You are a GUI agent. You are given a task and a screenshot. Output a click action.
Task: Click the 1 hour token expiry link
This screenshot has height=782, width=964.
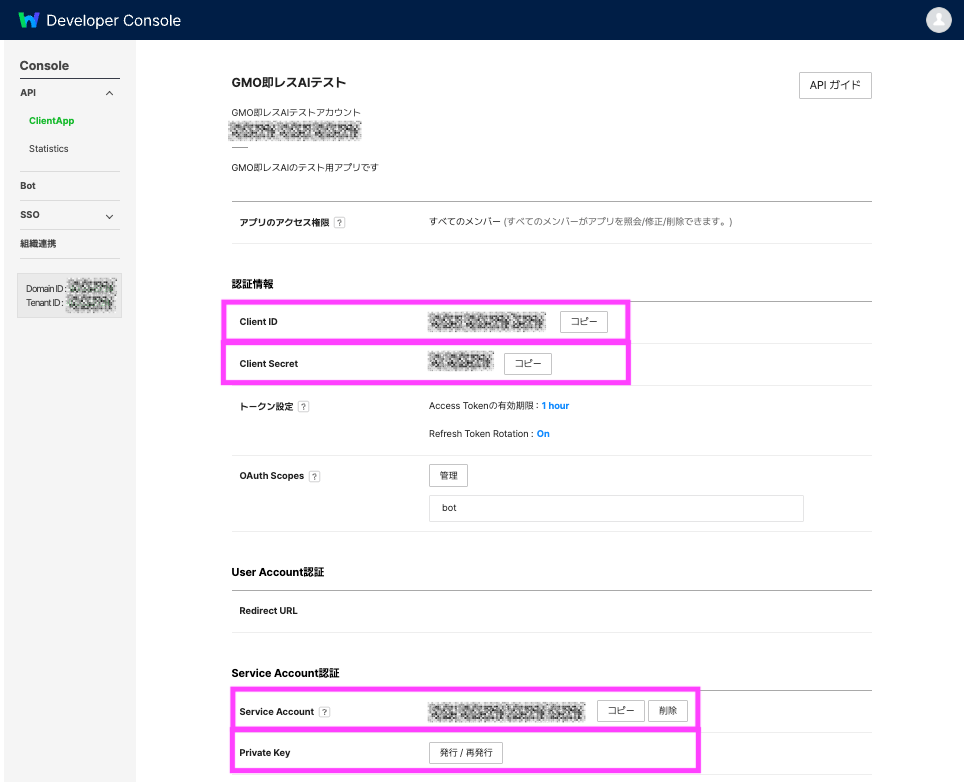tap(555, 406)
